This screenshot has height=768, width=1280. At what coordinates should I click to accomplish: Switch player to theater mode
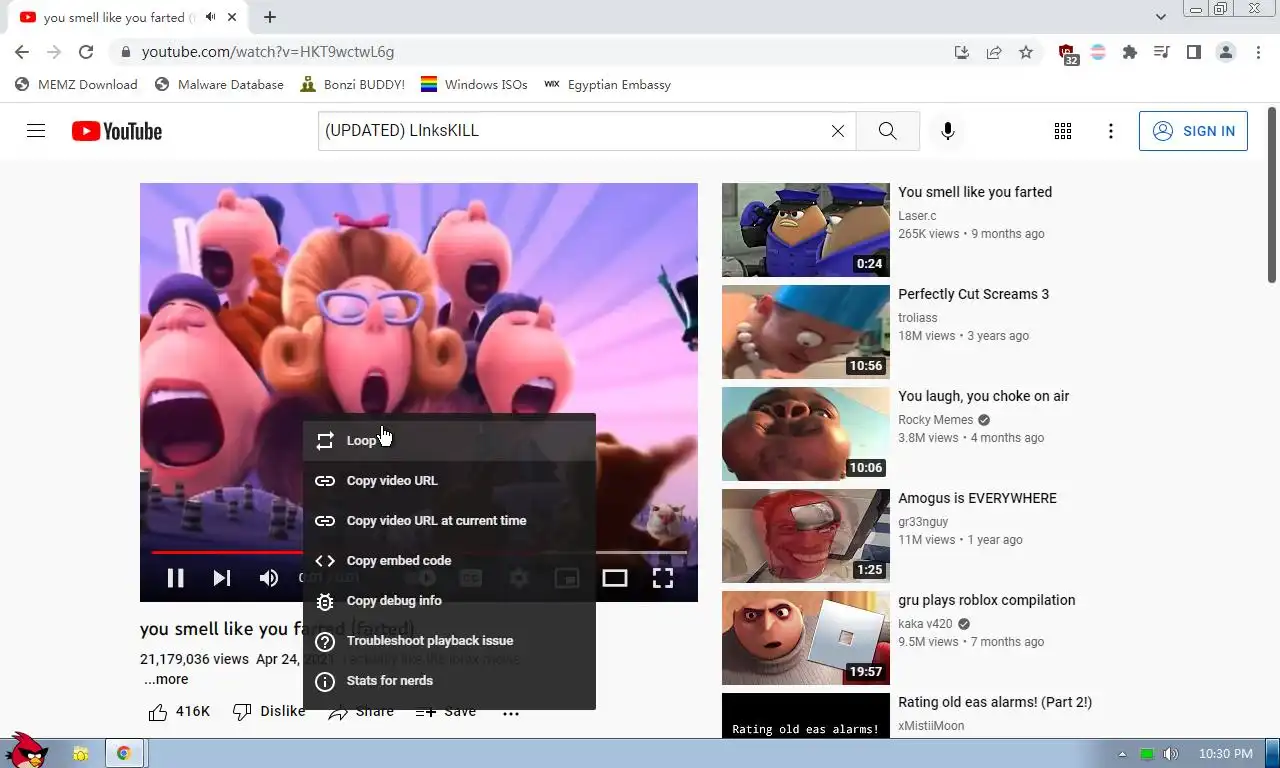pos(615,578)
